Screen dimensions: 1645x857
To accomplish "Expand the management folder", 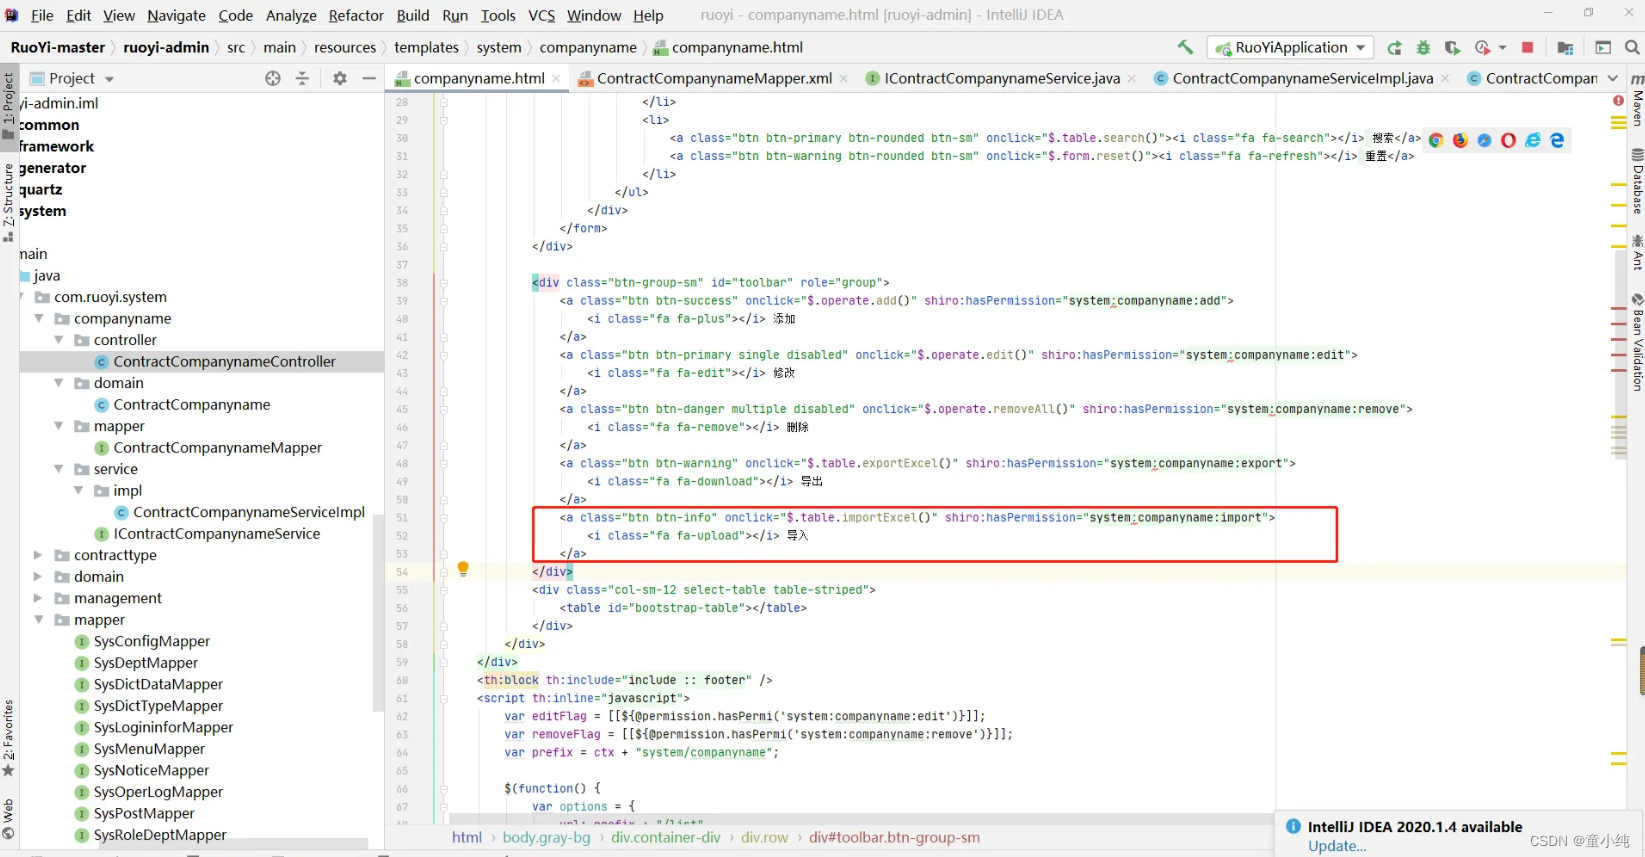I will click(39, 598).
